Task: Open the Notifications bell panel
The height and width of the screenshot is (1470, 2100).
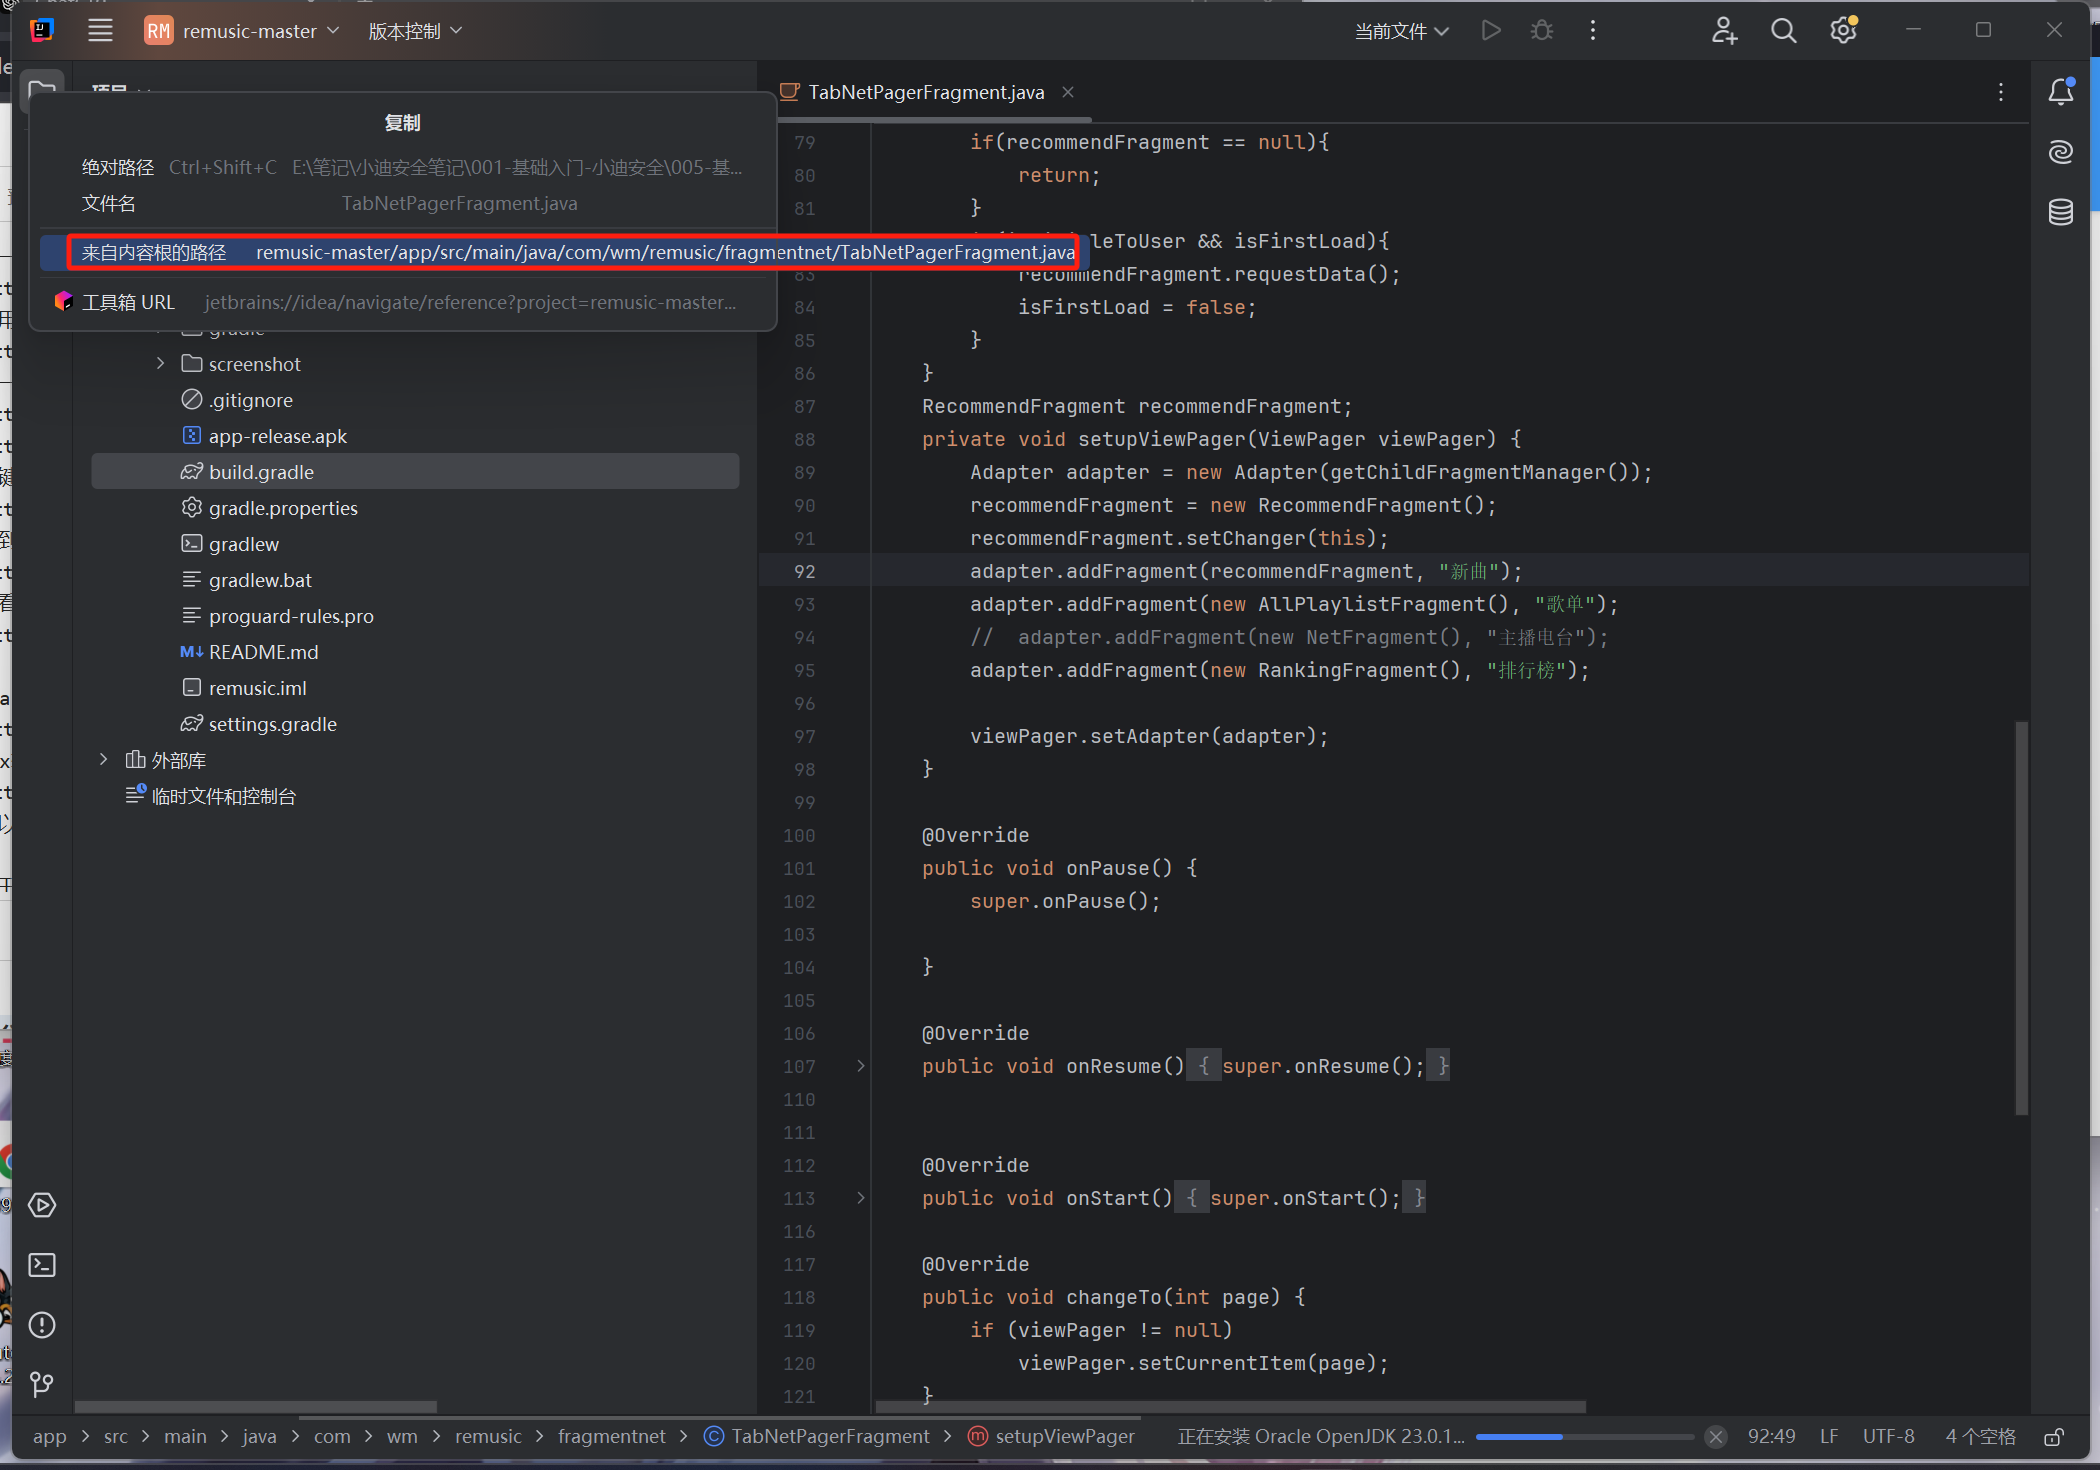Action: click(2061, 92)
